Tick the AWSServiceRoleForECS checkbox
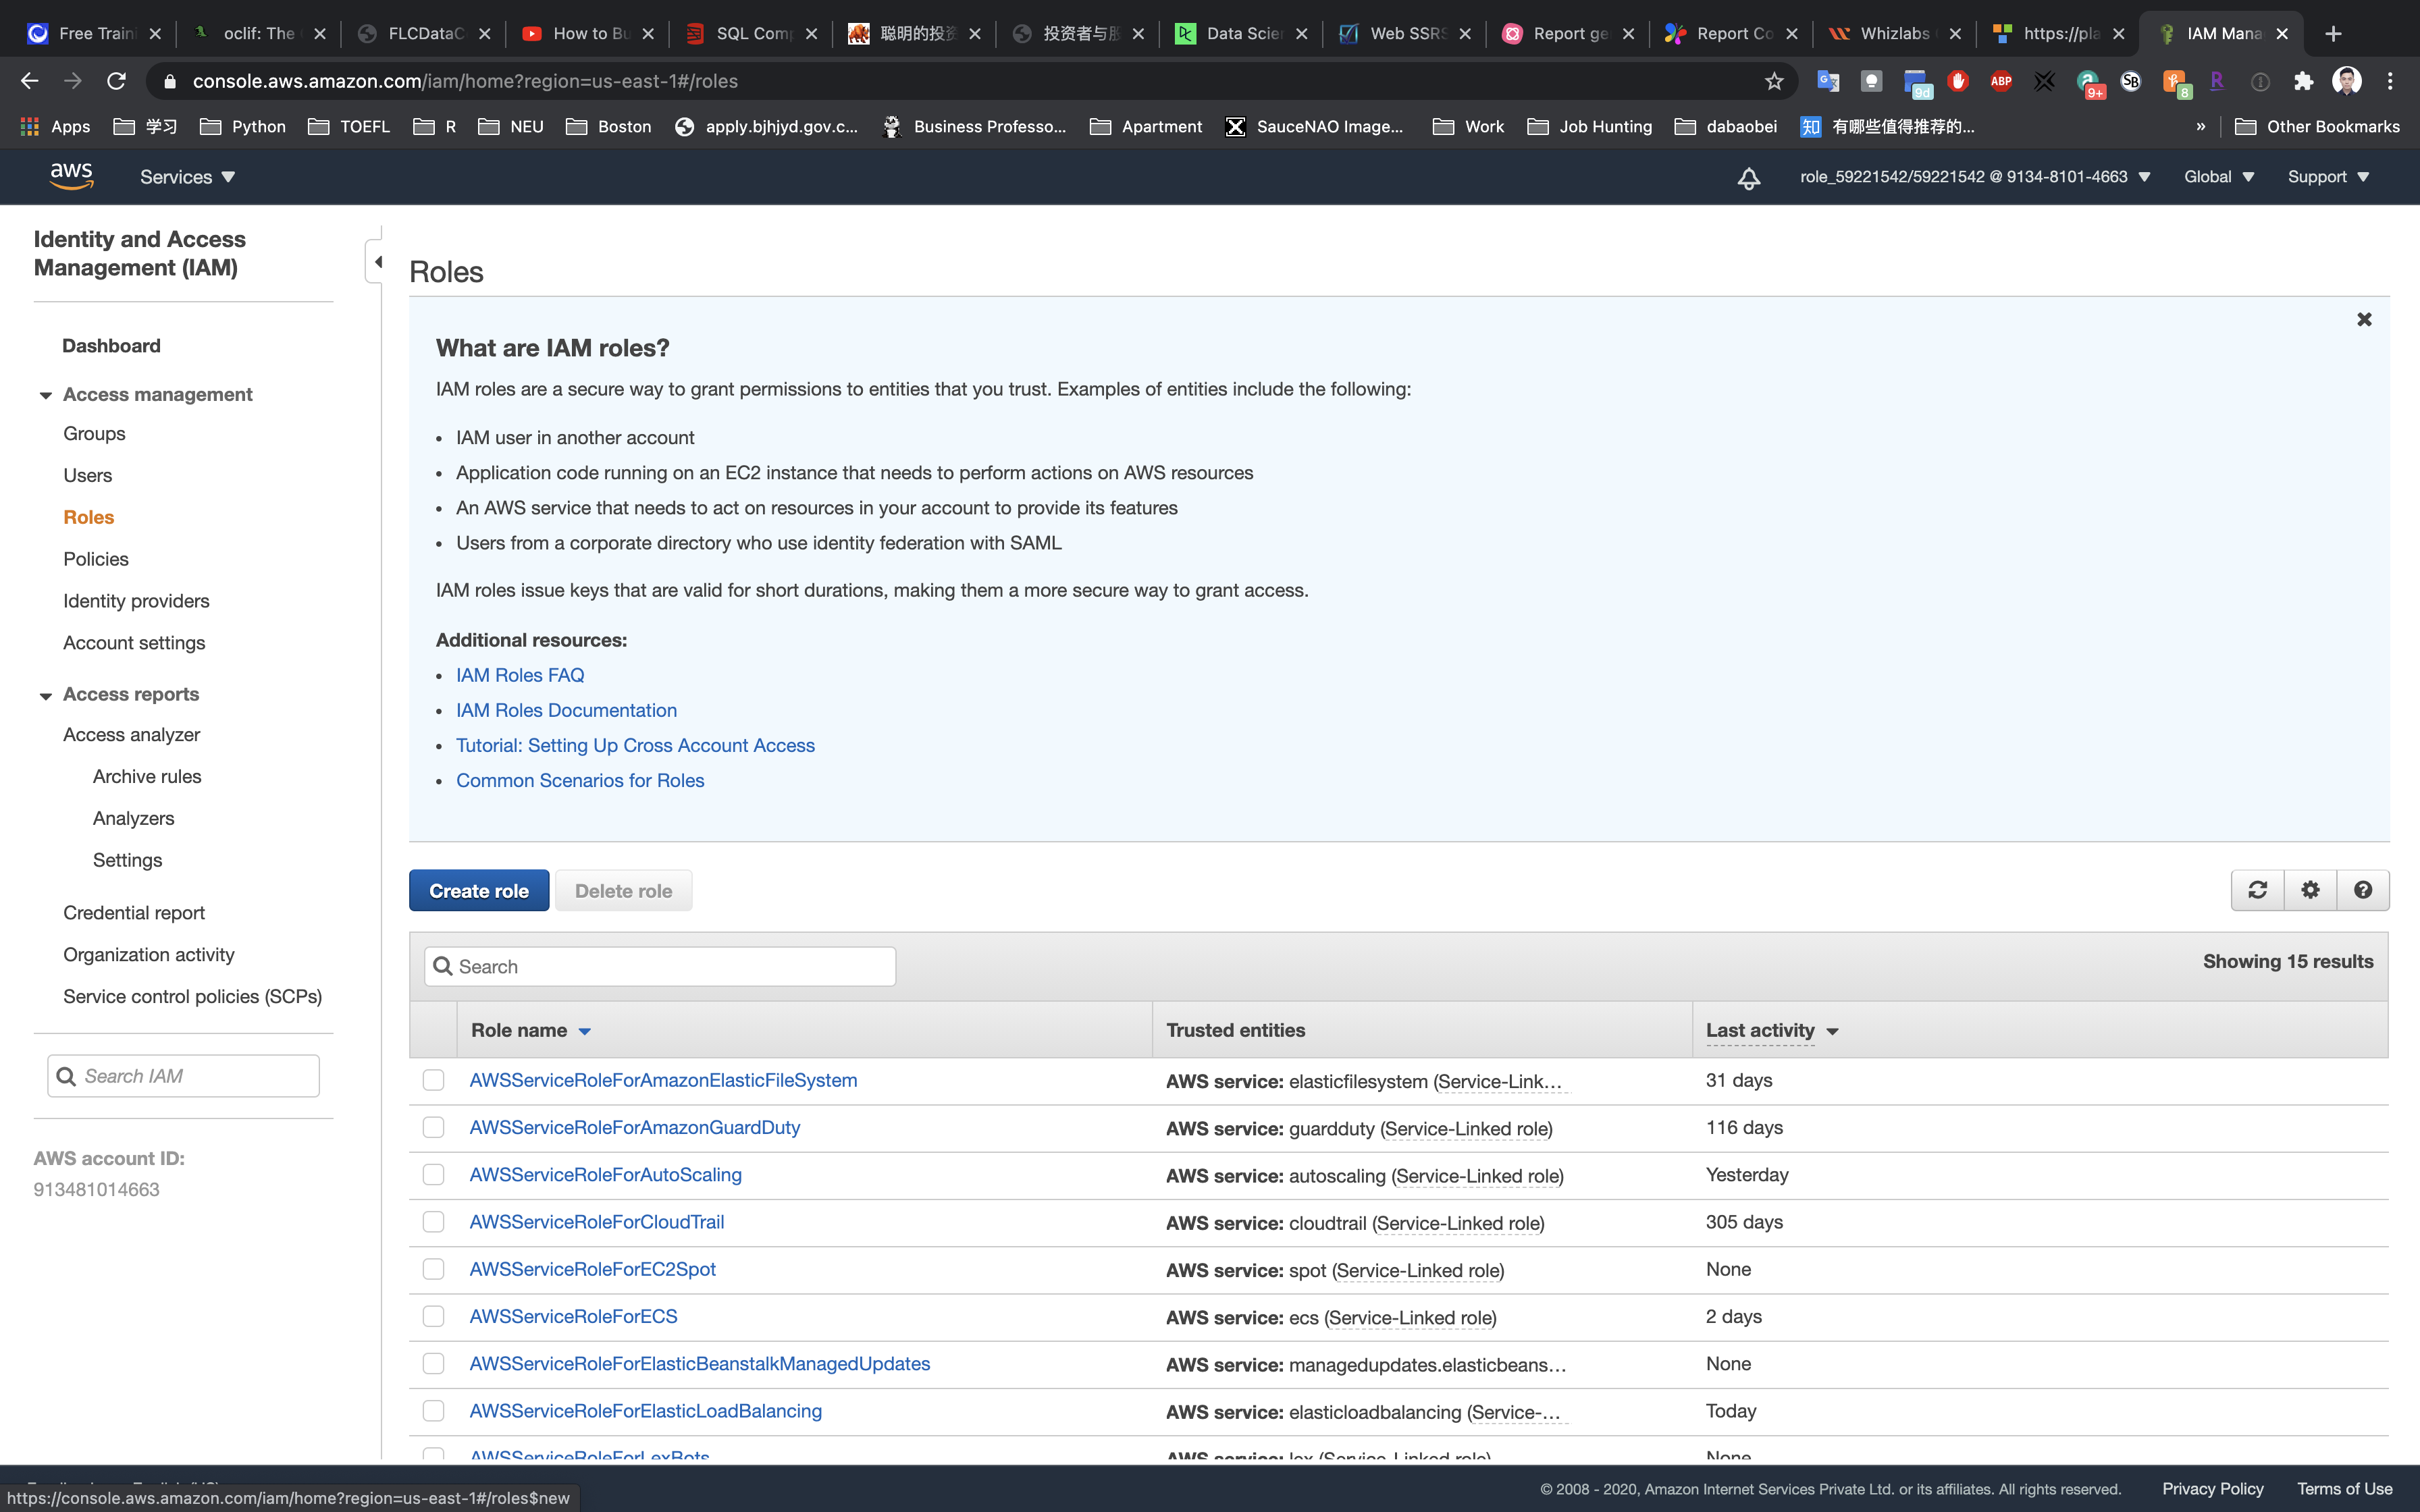This screenshot has width=2420, height=1512. click(433, 1316)
